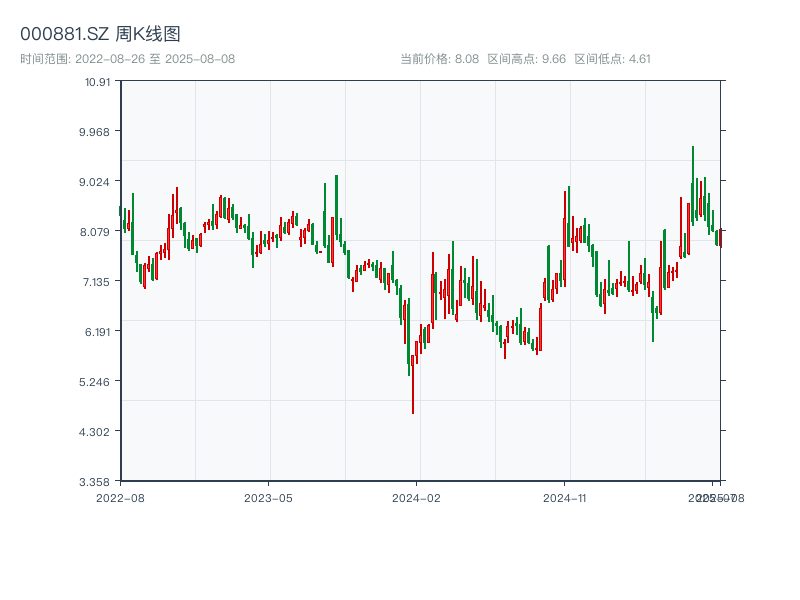Jump to the 2024-11 date axis label
800x600 pixels.
pyautogui.click(x=564, y=497)
